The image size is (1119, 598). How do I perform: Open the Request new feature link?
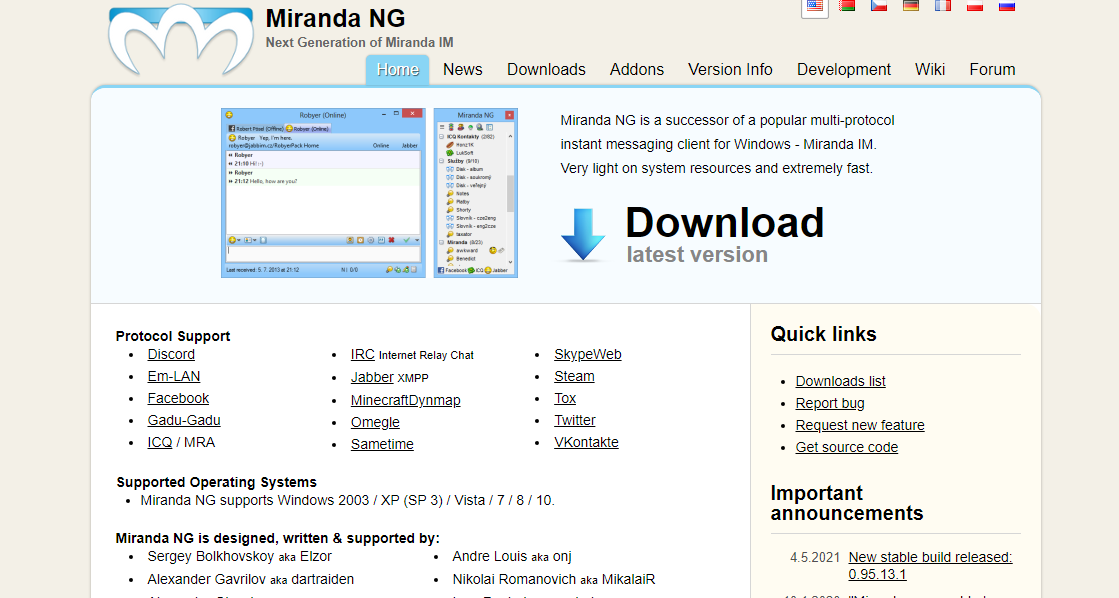click(860, 426)
